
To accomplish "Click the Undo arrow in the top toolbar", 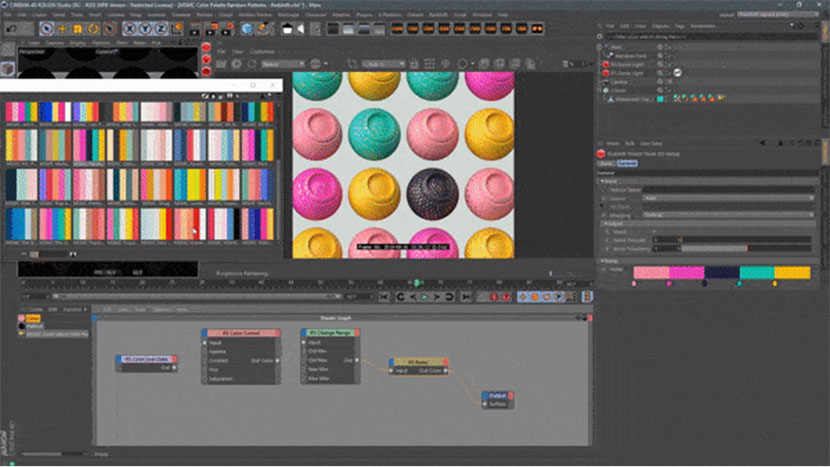I will (12, 29).
